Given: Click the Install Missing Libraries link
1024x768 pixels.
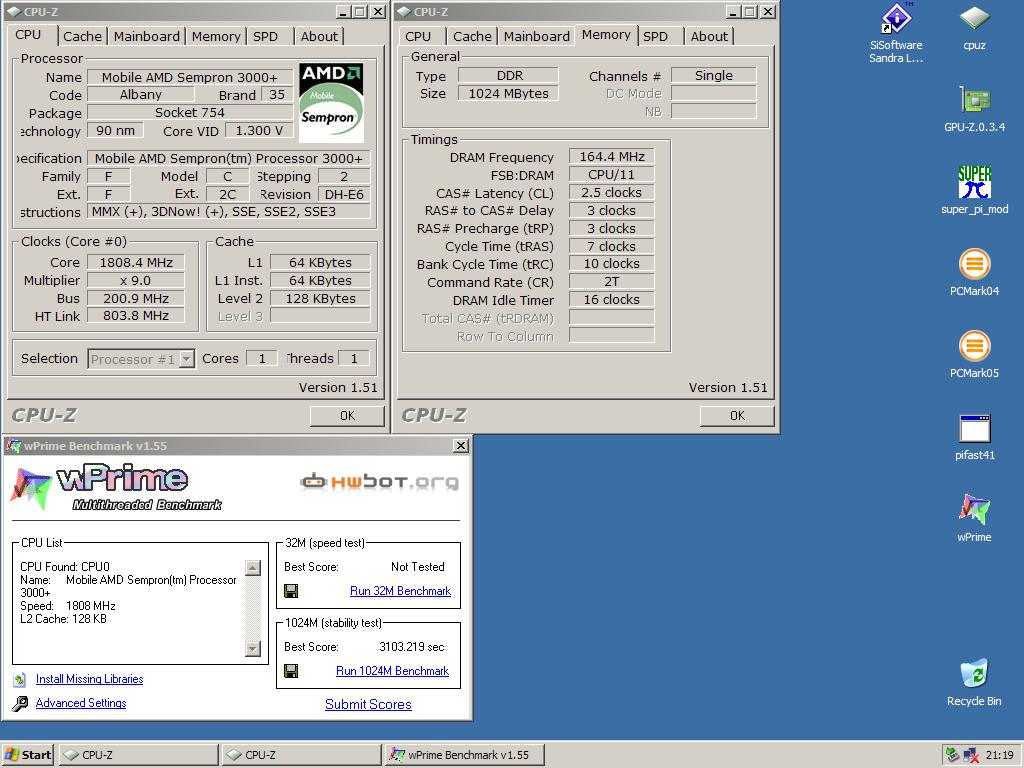Looking at the screenshot, I should click(89, 679).
